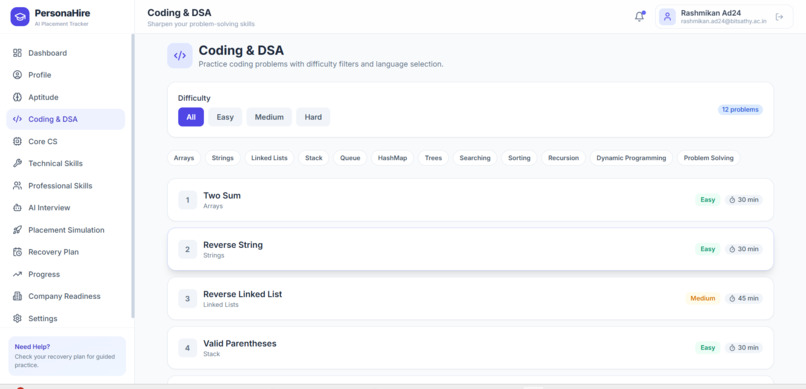Open the Valid Parentheses problem
Viewport: 806px width, 389px height.
pyautogui.click(x=470, y=348)
